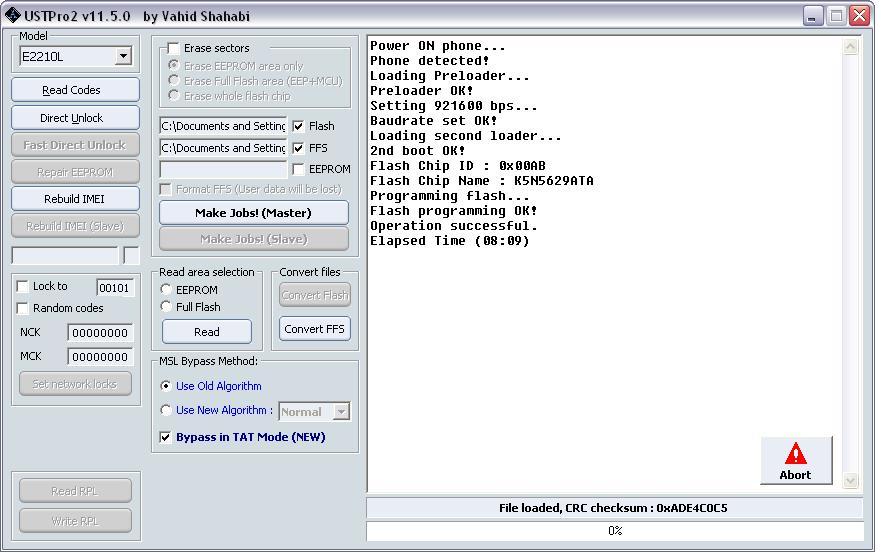Screen dimensions: 877x552
Task: Click the 0% progress bar
Action: point(615,531)
